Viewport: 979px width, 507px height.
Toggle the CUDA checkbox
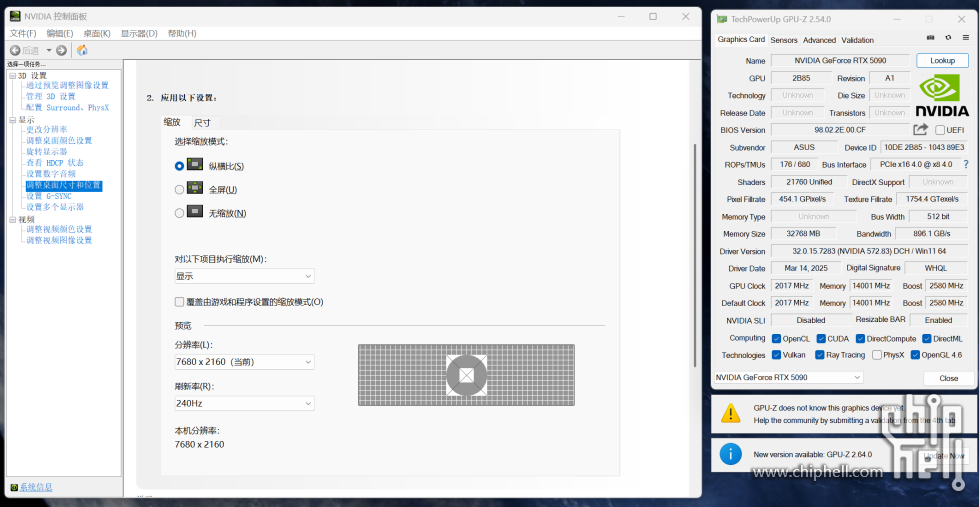[821, 338]
